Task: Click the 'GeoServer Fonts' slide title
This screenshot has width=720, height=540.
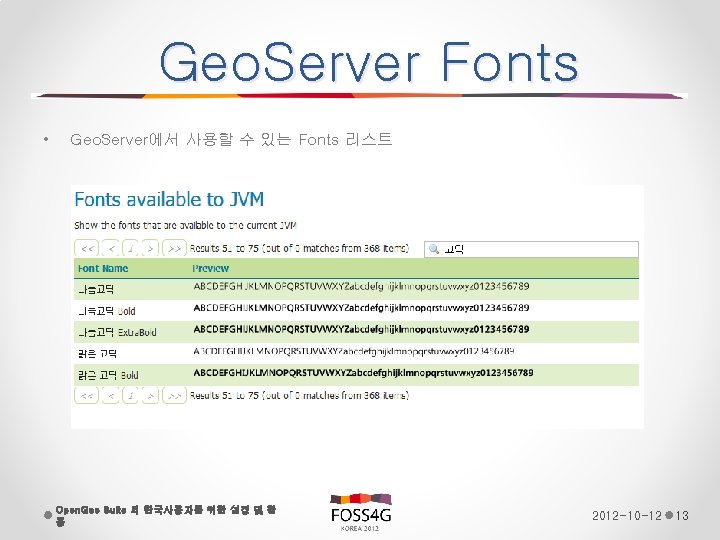Action: pyautogui.click(x=369, y=62)
